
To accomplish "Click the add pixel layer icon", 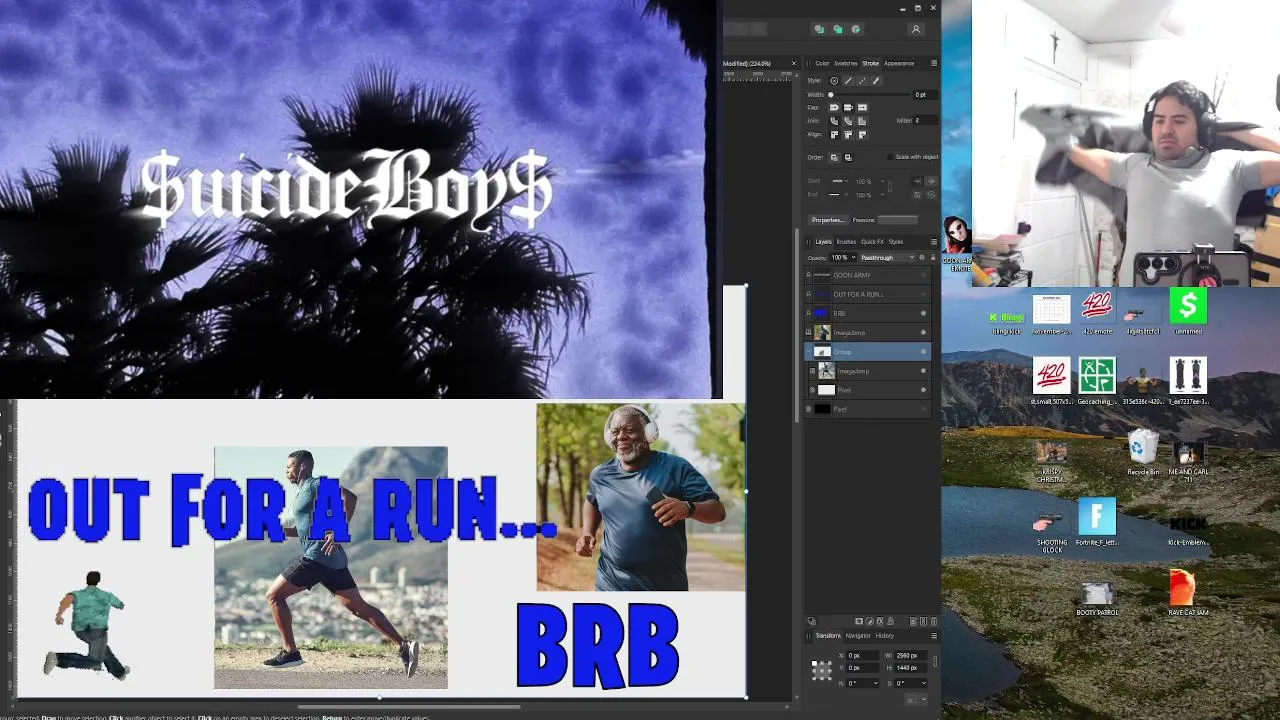I will (923, 621).
